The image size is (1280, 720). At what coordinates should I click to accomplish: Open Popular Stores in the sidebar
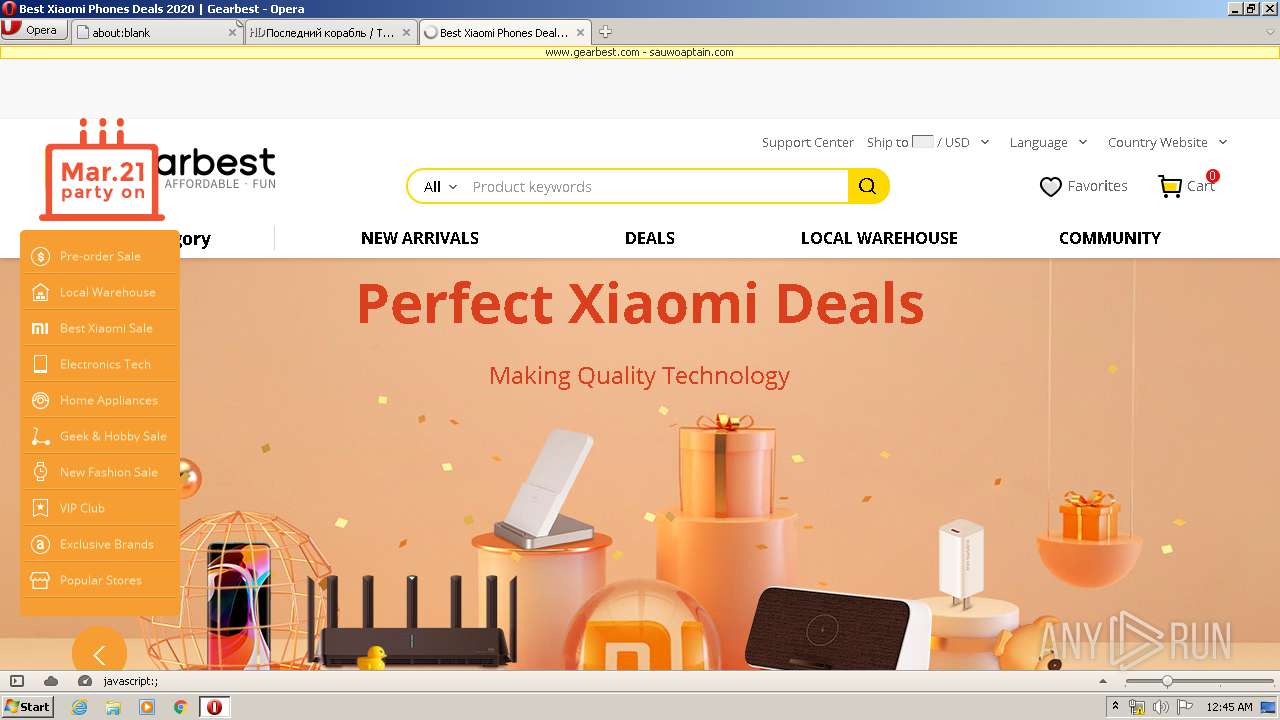click(100, 580)
